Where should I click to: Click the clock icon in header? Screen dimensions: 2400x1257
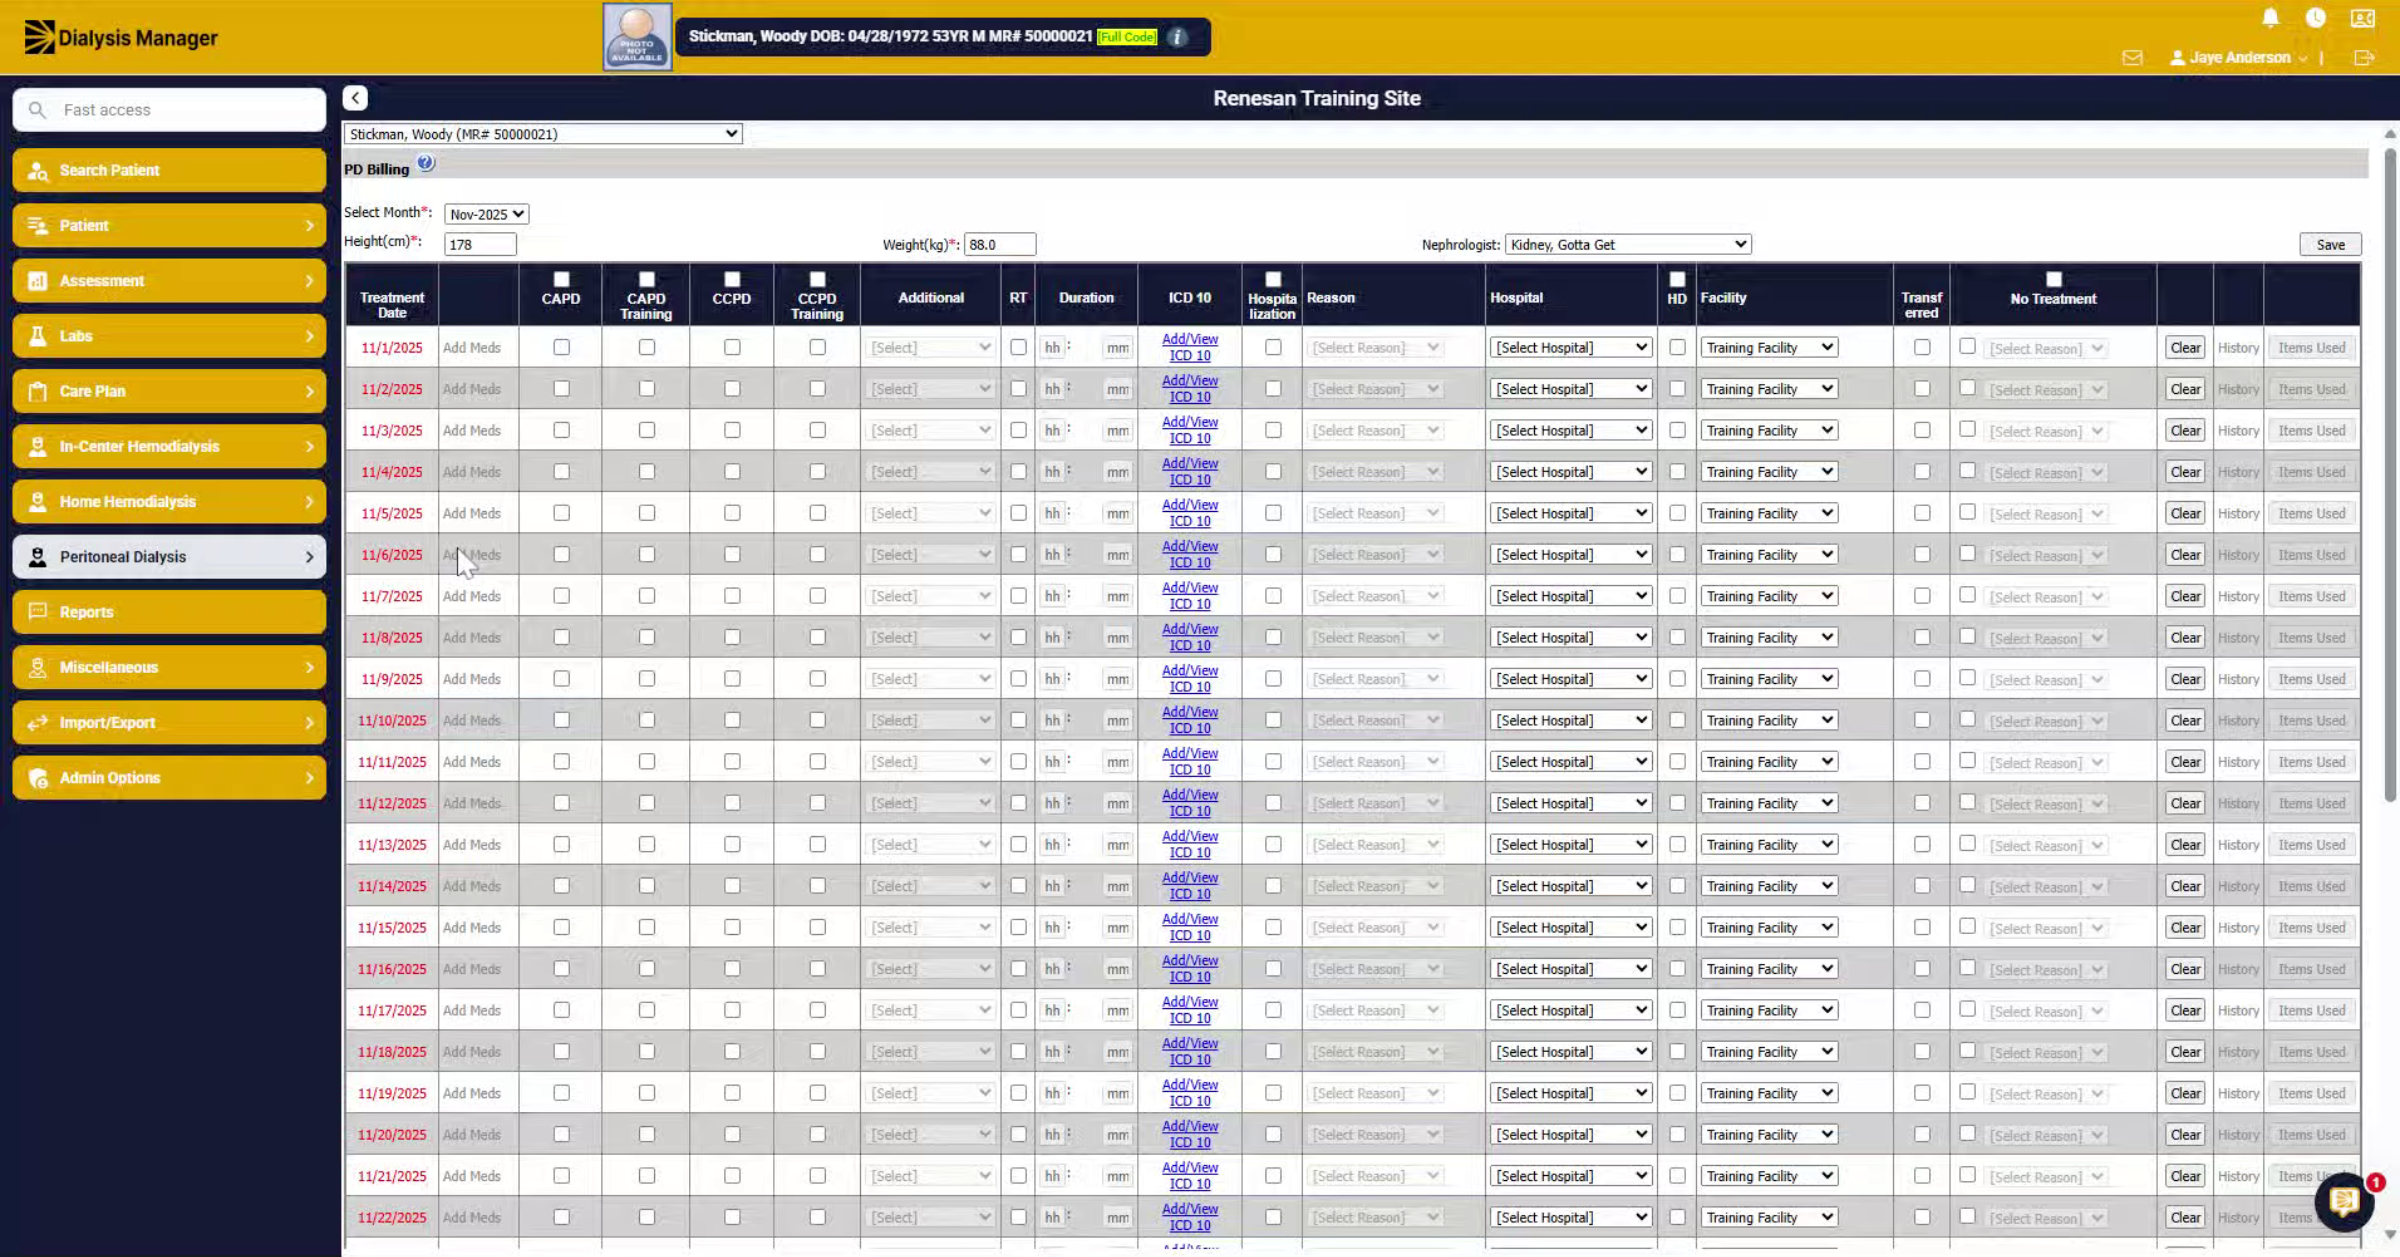[x=2316, y=18]
